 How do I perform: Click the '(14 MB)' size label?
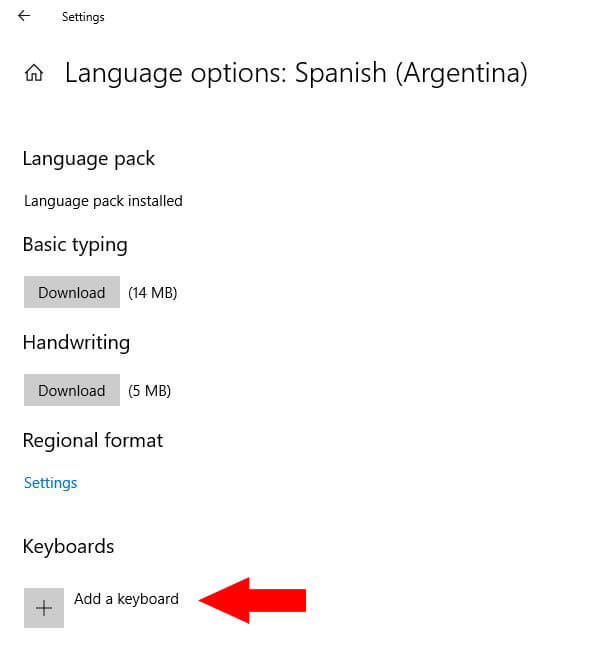[x=153, y=293]
